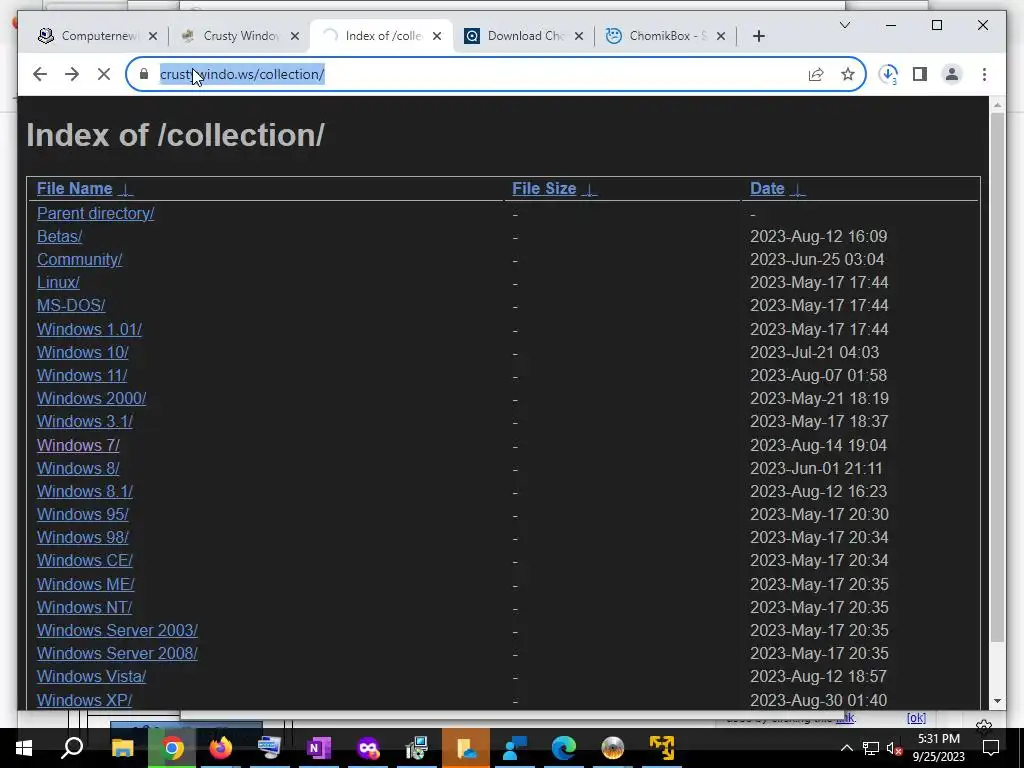Open the Windows 98 folder
Viewport: 1024px width, 768px height.
point(82,537)
